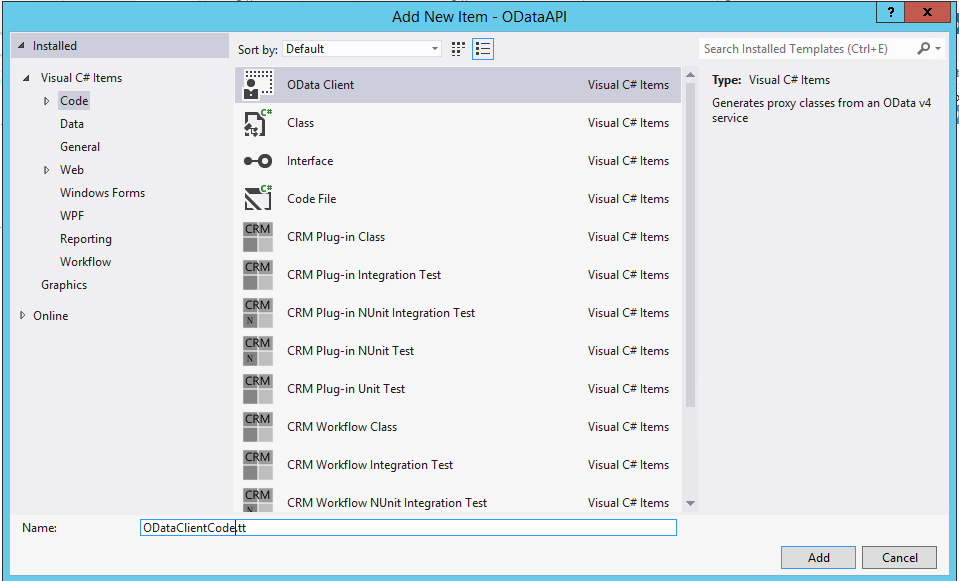This screenshot has width=959, height=581.
Task: Select the Data category
Action: (x=72, y=124)
